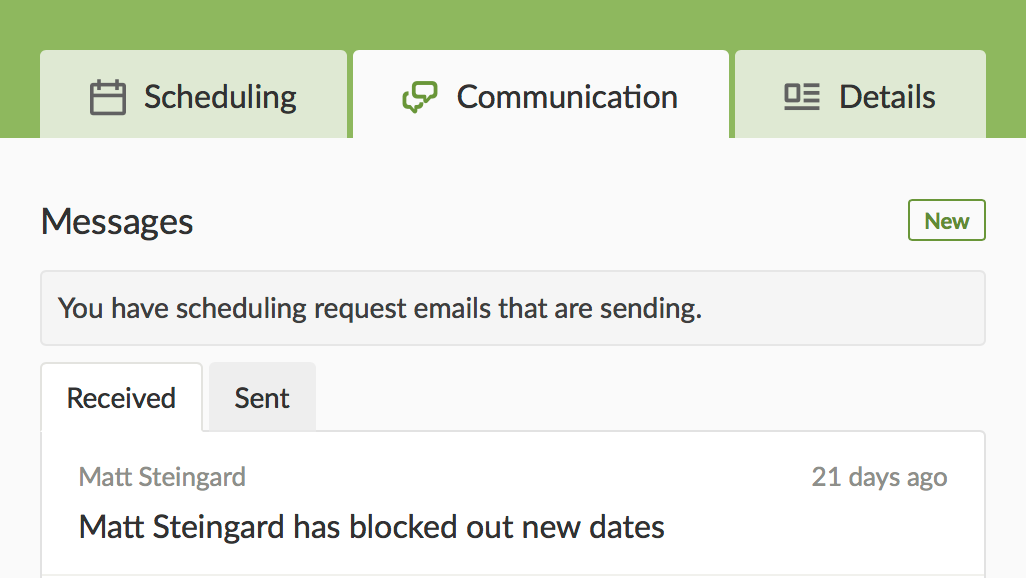Image resolution: width=1026 pixels, height=578 pixels.
Task: Click the Messages page heading
Action: coord(117,221)
